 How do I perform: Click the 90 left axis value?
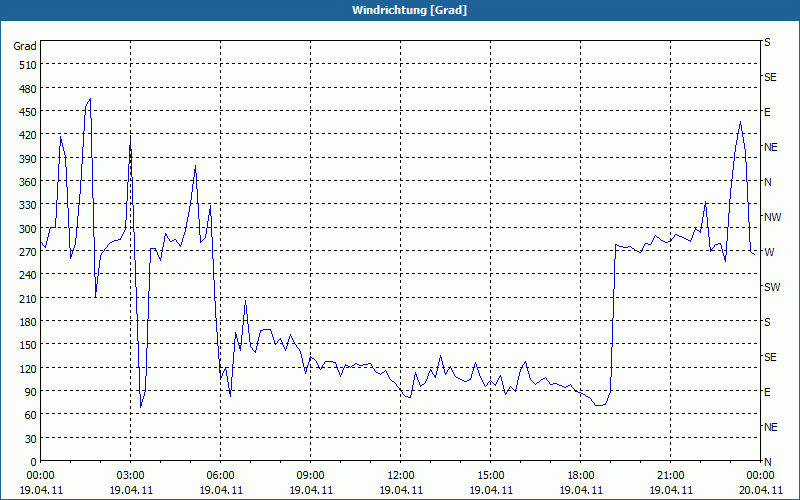click(x=31, y=392)
